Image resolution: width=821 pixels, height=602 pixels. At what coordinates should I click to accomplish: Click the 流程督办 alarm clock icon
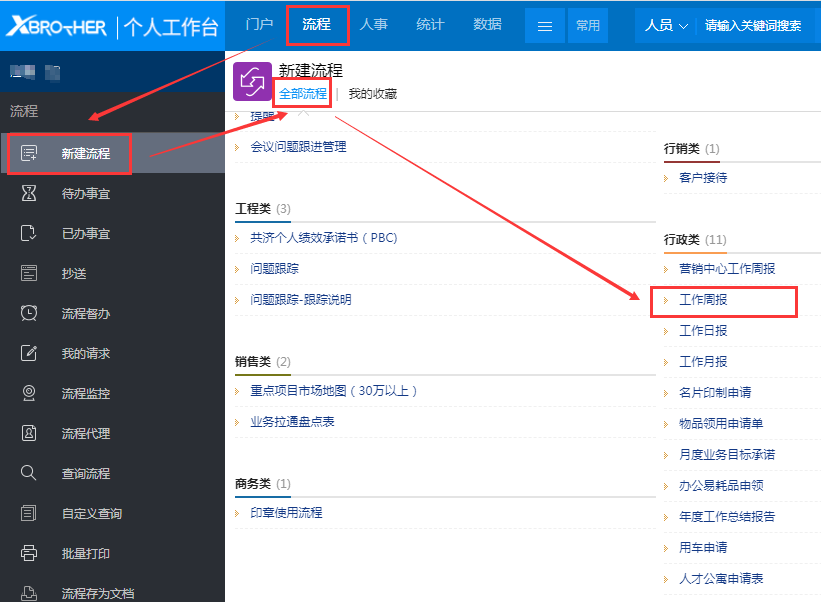29,313
